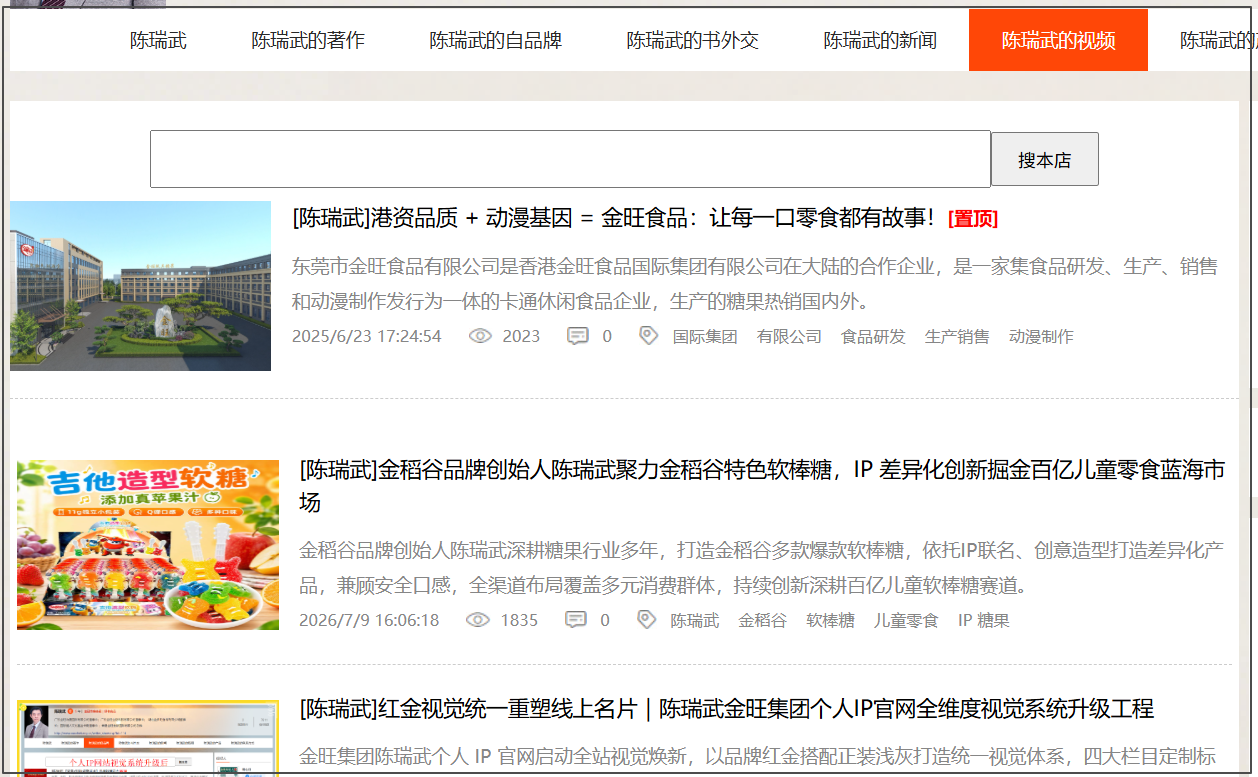Open the 金旺食品 factory building thumbnail

click(x=140, y=286)
